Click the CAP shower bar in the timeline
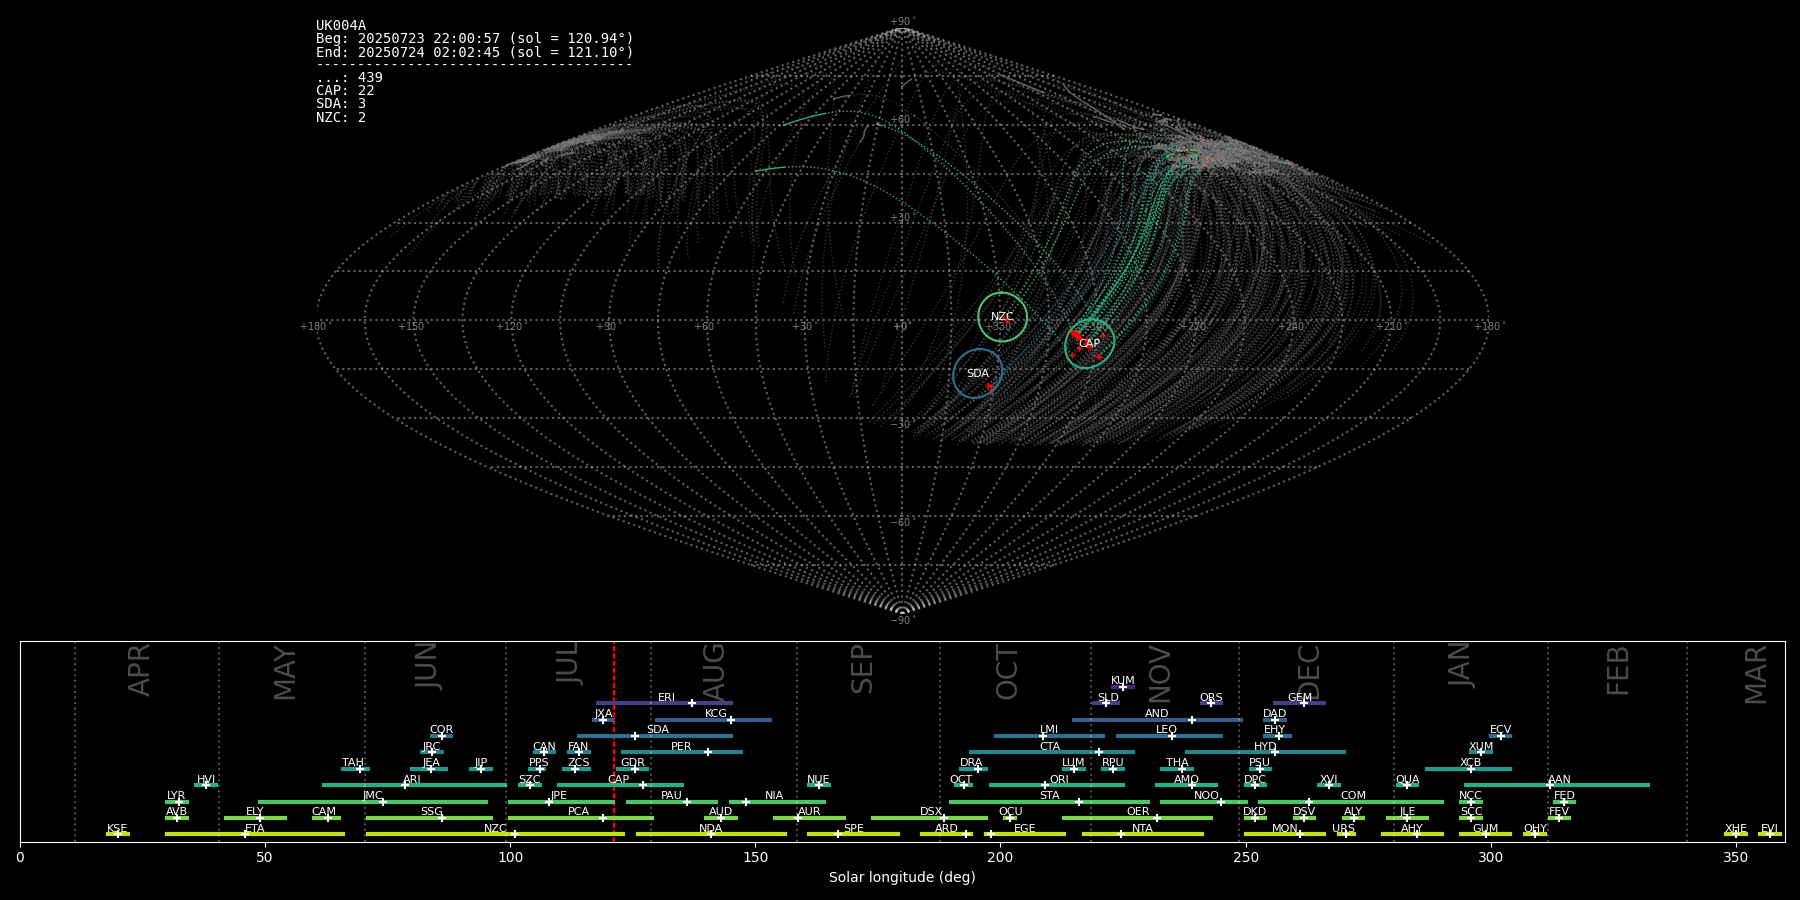Screen dimensions: 1800x900 [x=620, y=785]
